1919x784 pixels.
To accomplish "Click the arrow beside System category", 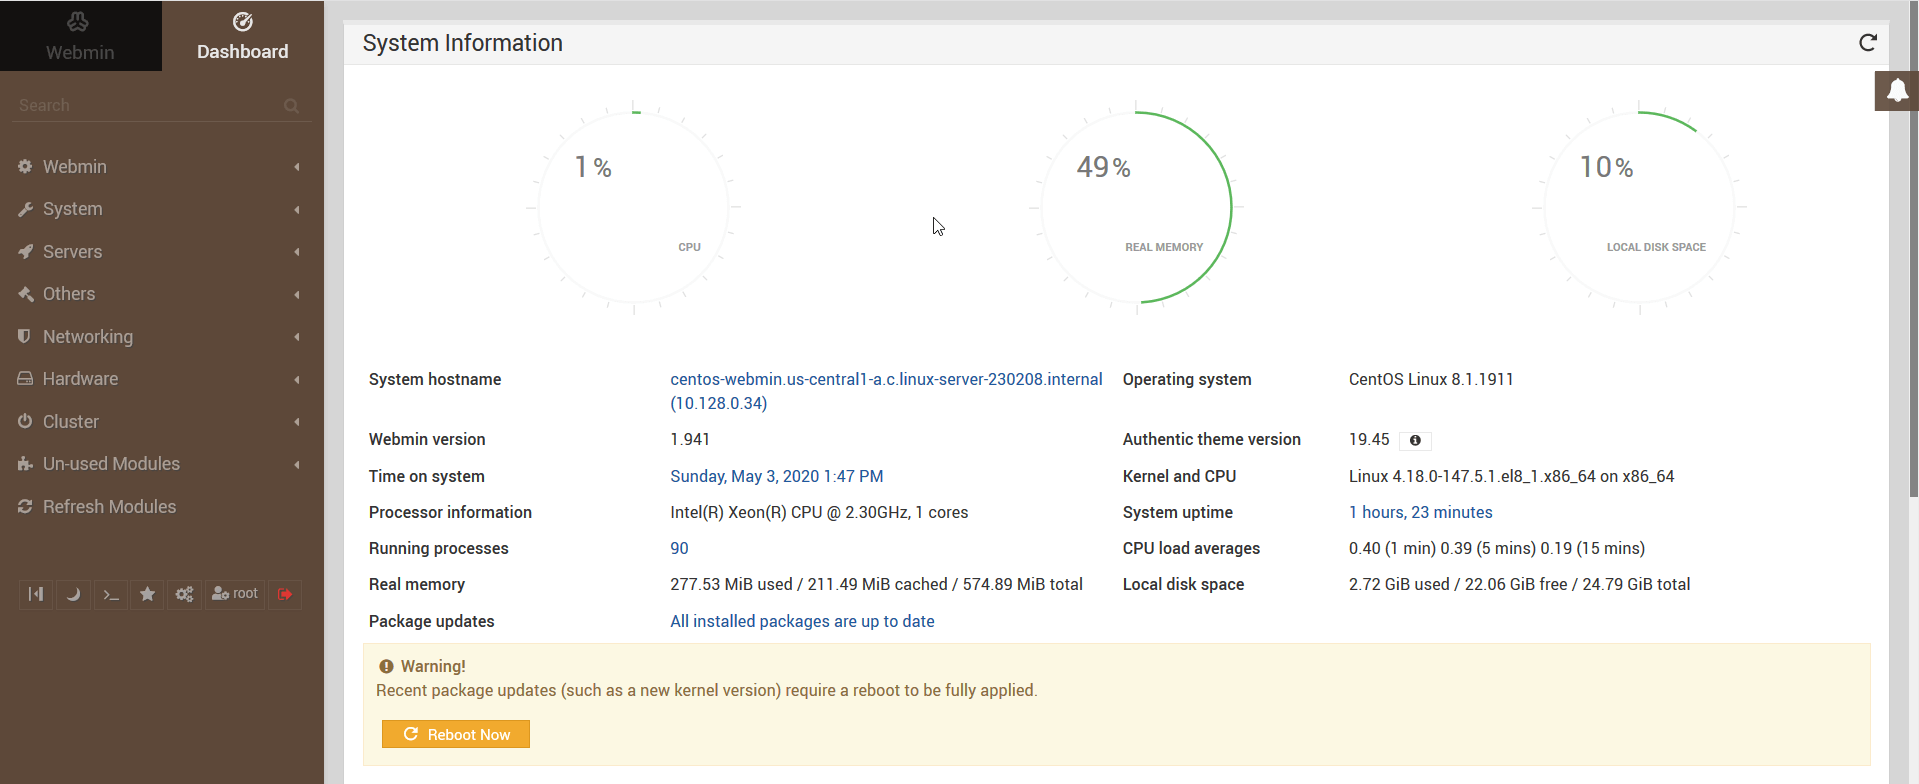I will pyautogui.click(x=297, y=210).
